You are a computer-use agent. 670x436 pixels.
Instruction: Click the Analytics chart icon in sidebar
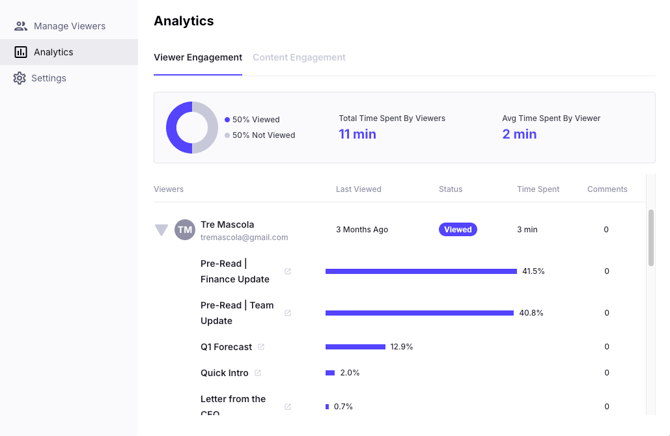[20, 52]
